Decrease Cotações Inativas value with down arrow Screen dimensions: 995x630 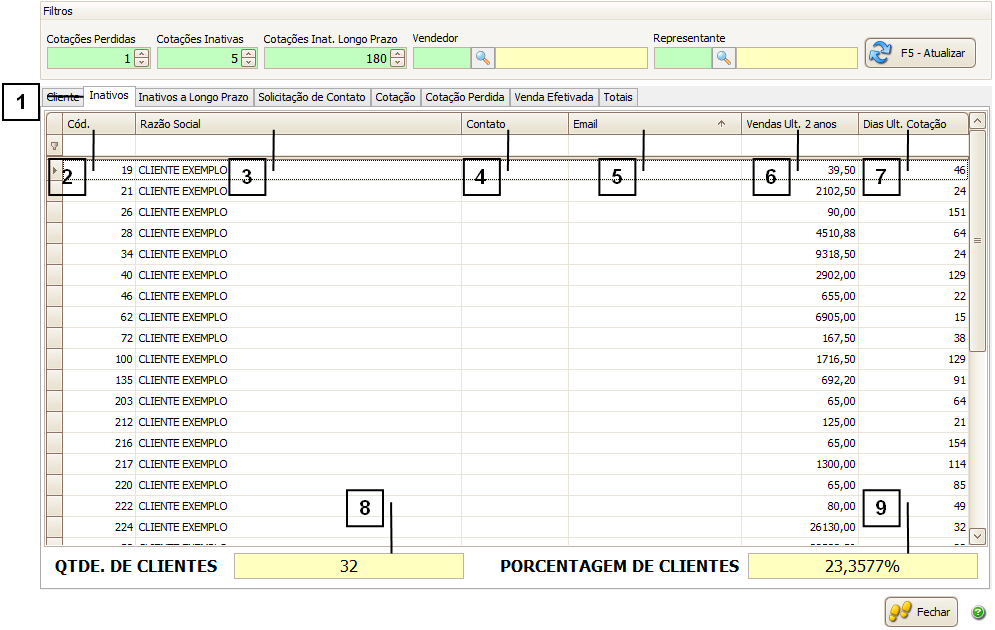point(248,63)
